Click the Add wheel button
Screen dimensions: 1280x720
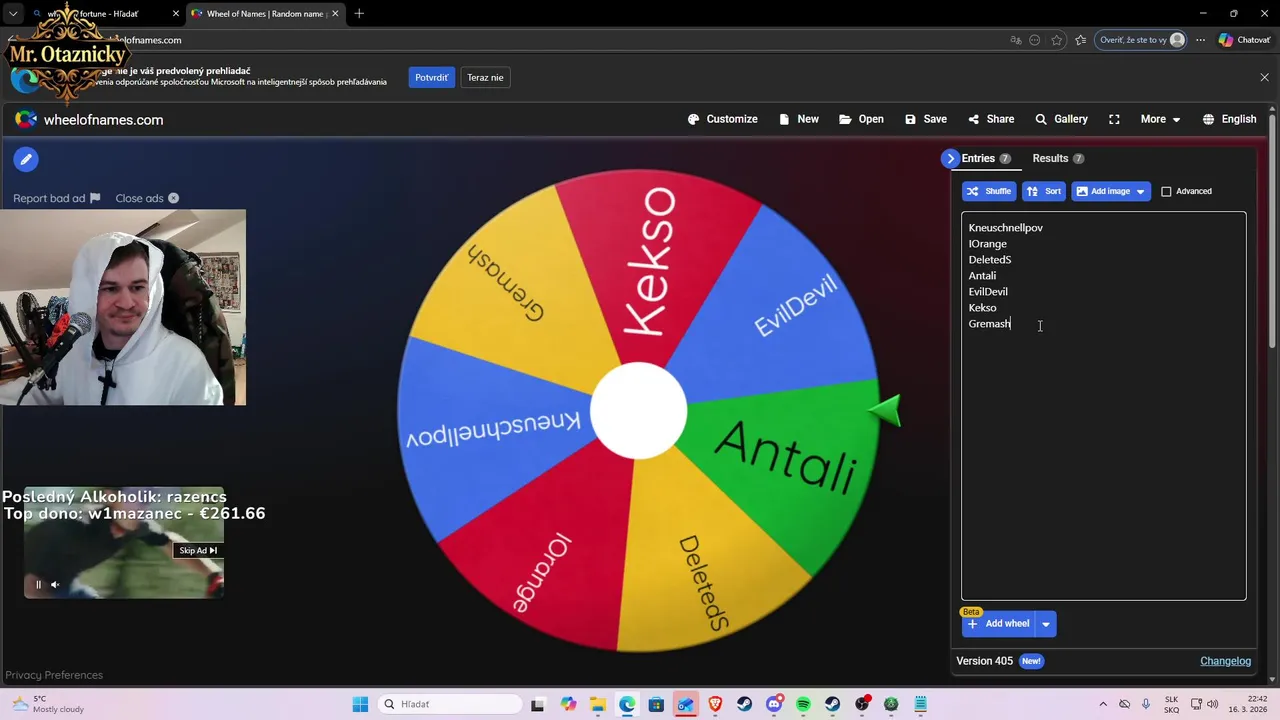[998, 624]
